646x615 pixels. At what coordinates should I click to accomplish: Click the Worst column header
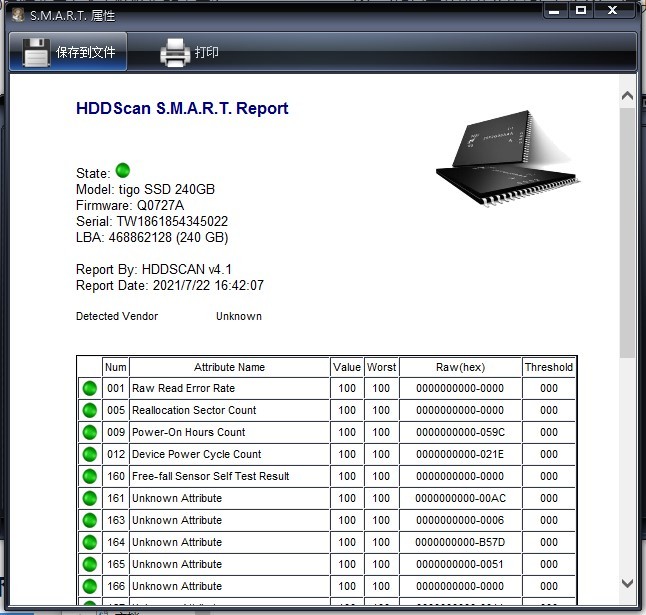382,367
